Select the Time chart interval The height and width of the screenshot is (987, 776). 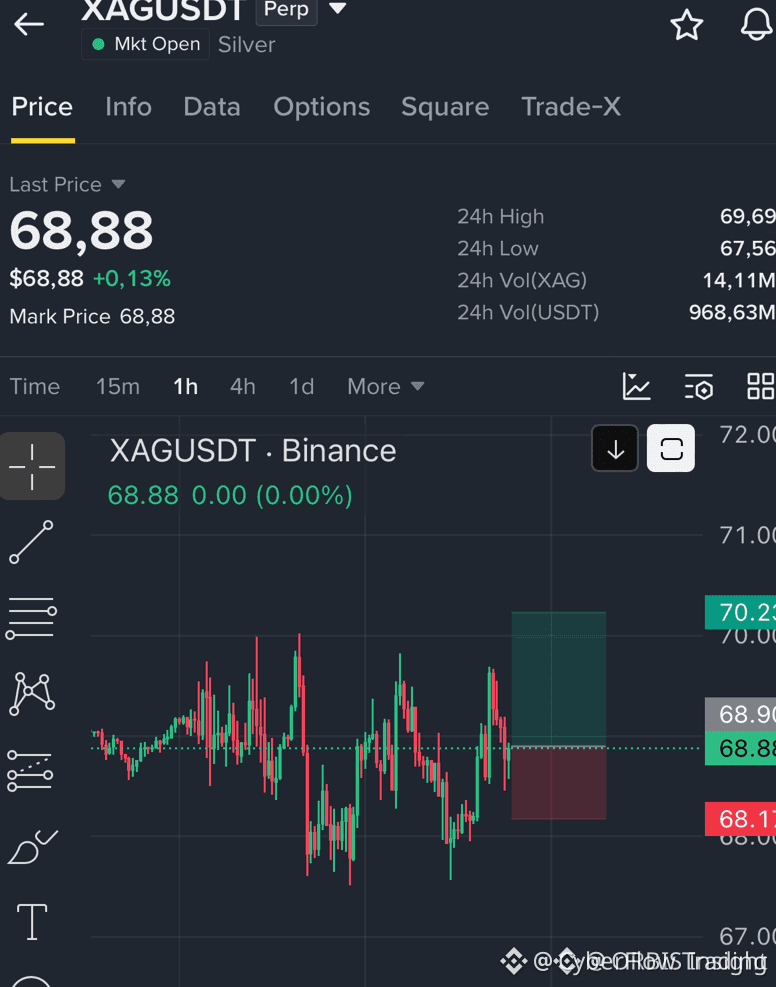(35, 386)
